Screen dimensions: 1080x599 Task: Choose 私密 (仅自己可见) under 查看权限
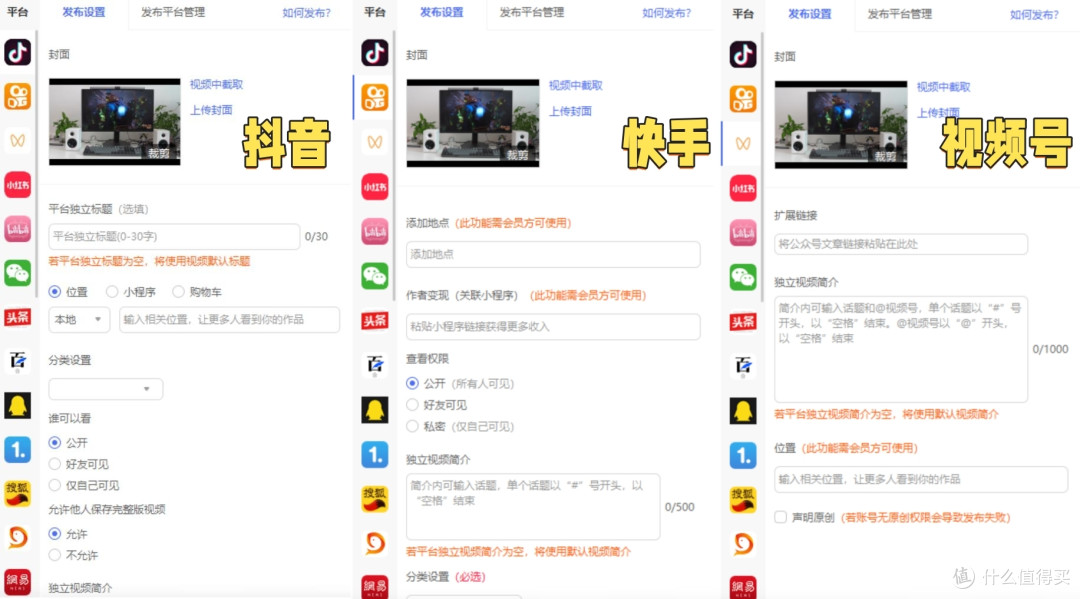click(x=412, y=426)
